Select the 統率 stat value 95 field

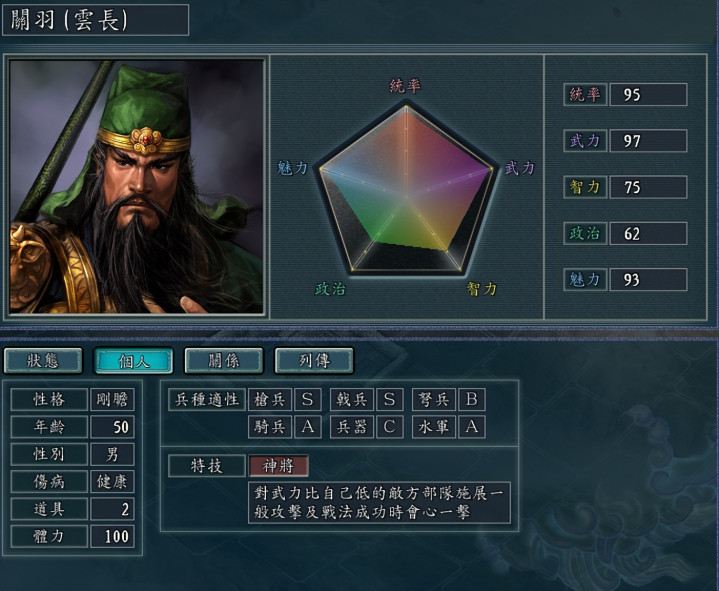(x=648, y=94)
